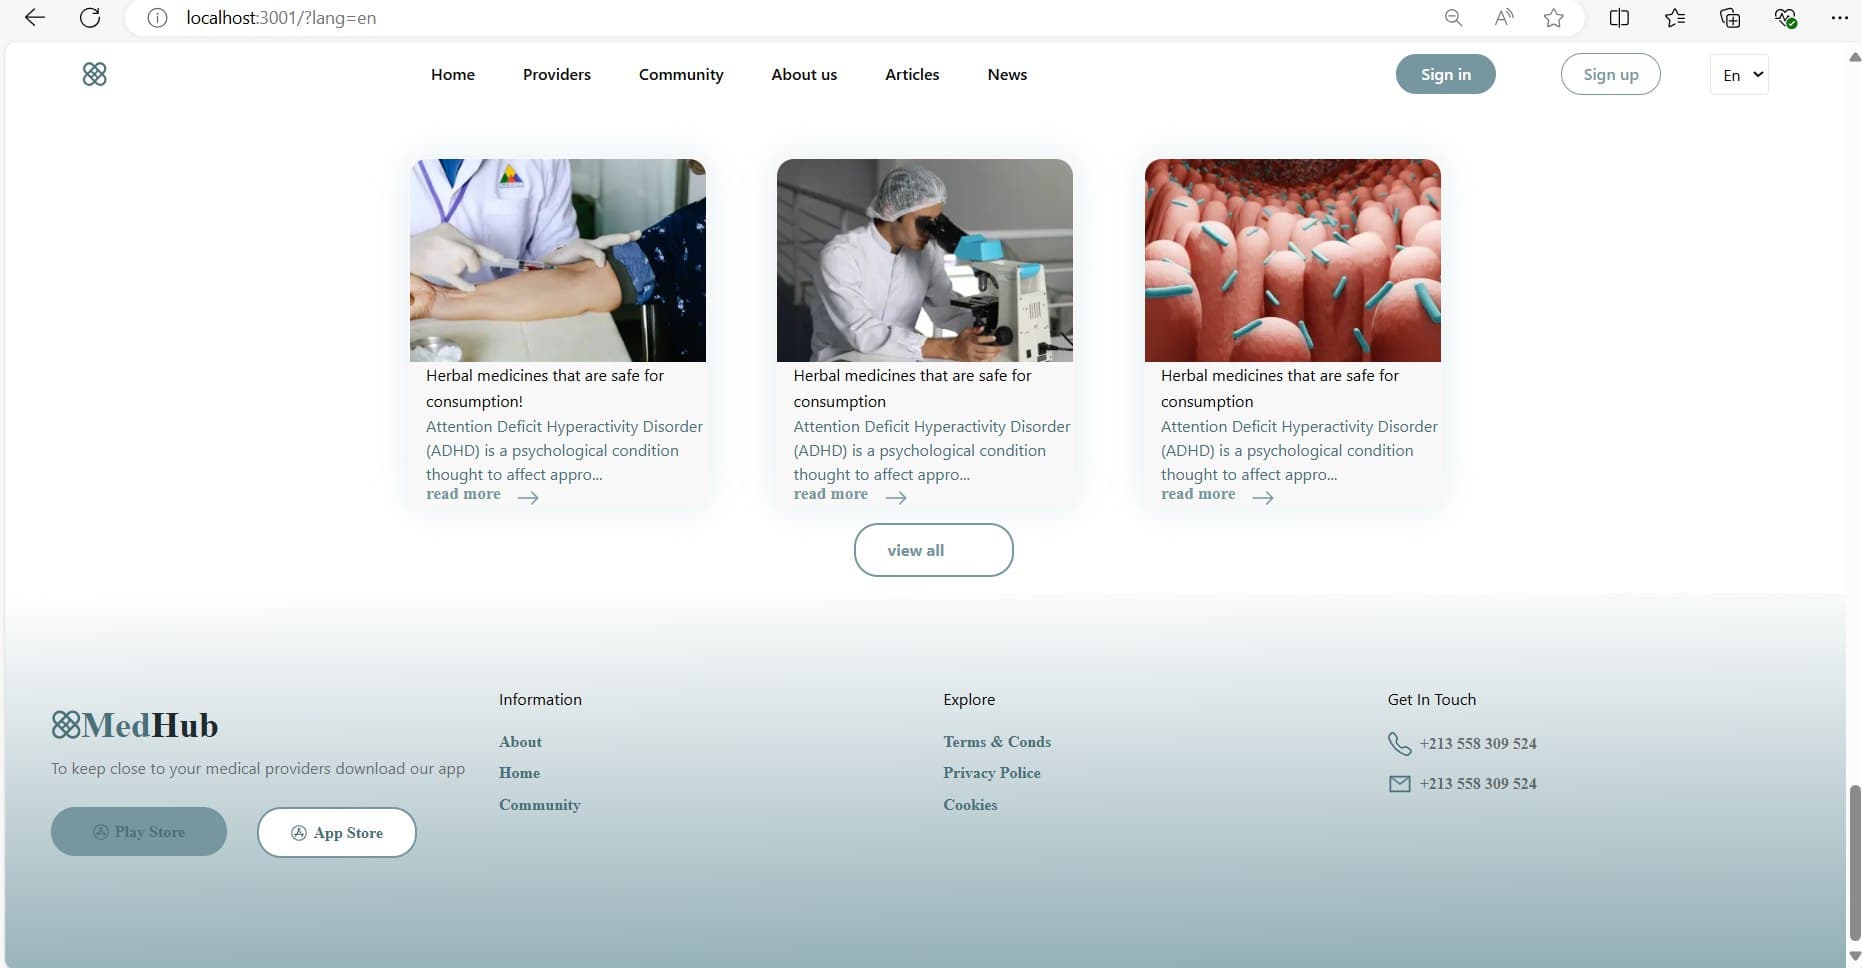Open browser settings three-dots menu

click(1838, 18)
